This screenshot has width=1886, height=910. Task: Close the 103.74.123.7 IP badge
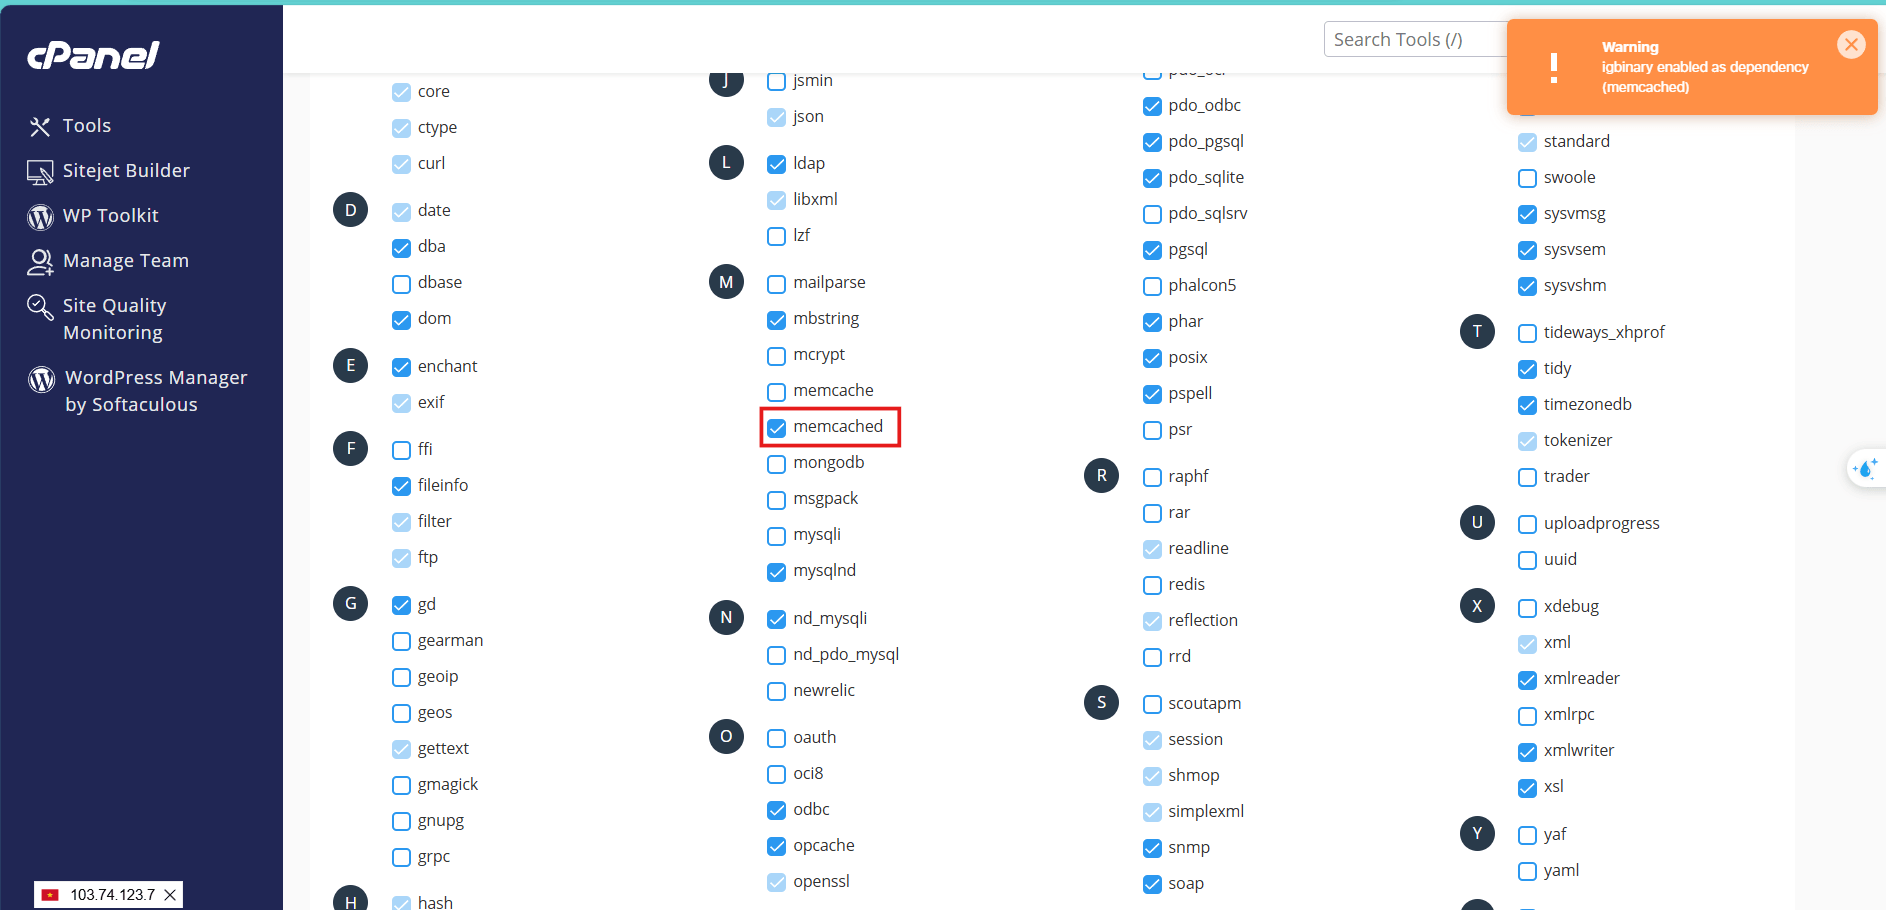[x=170, y=895]
